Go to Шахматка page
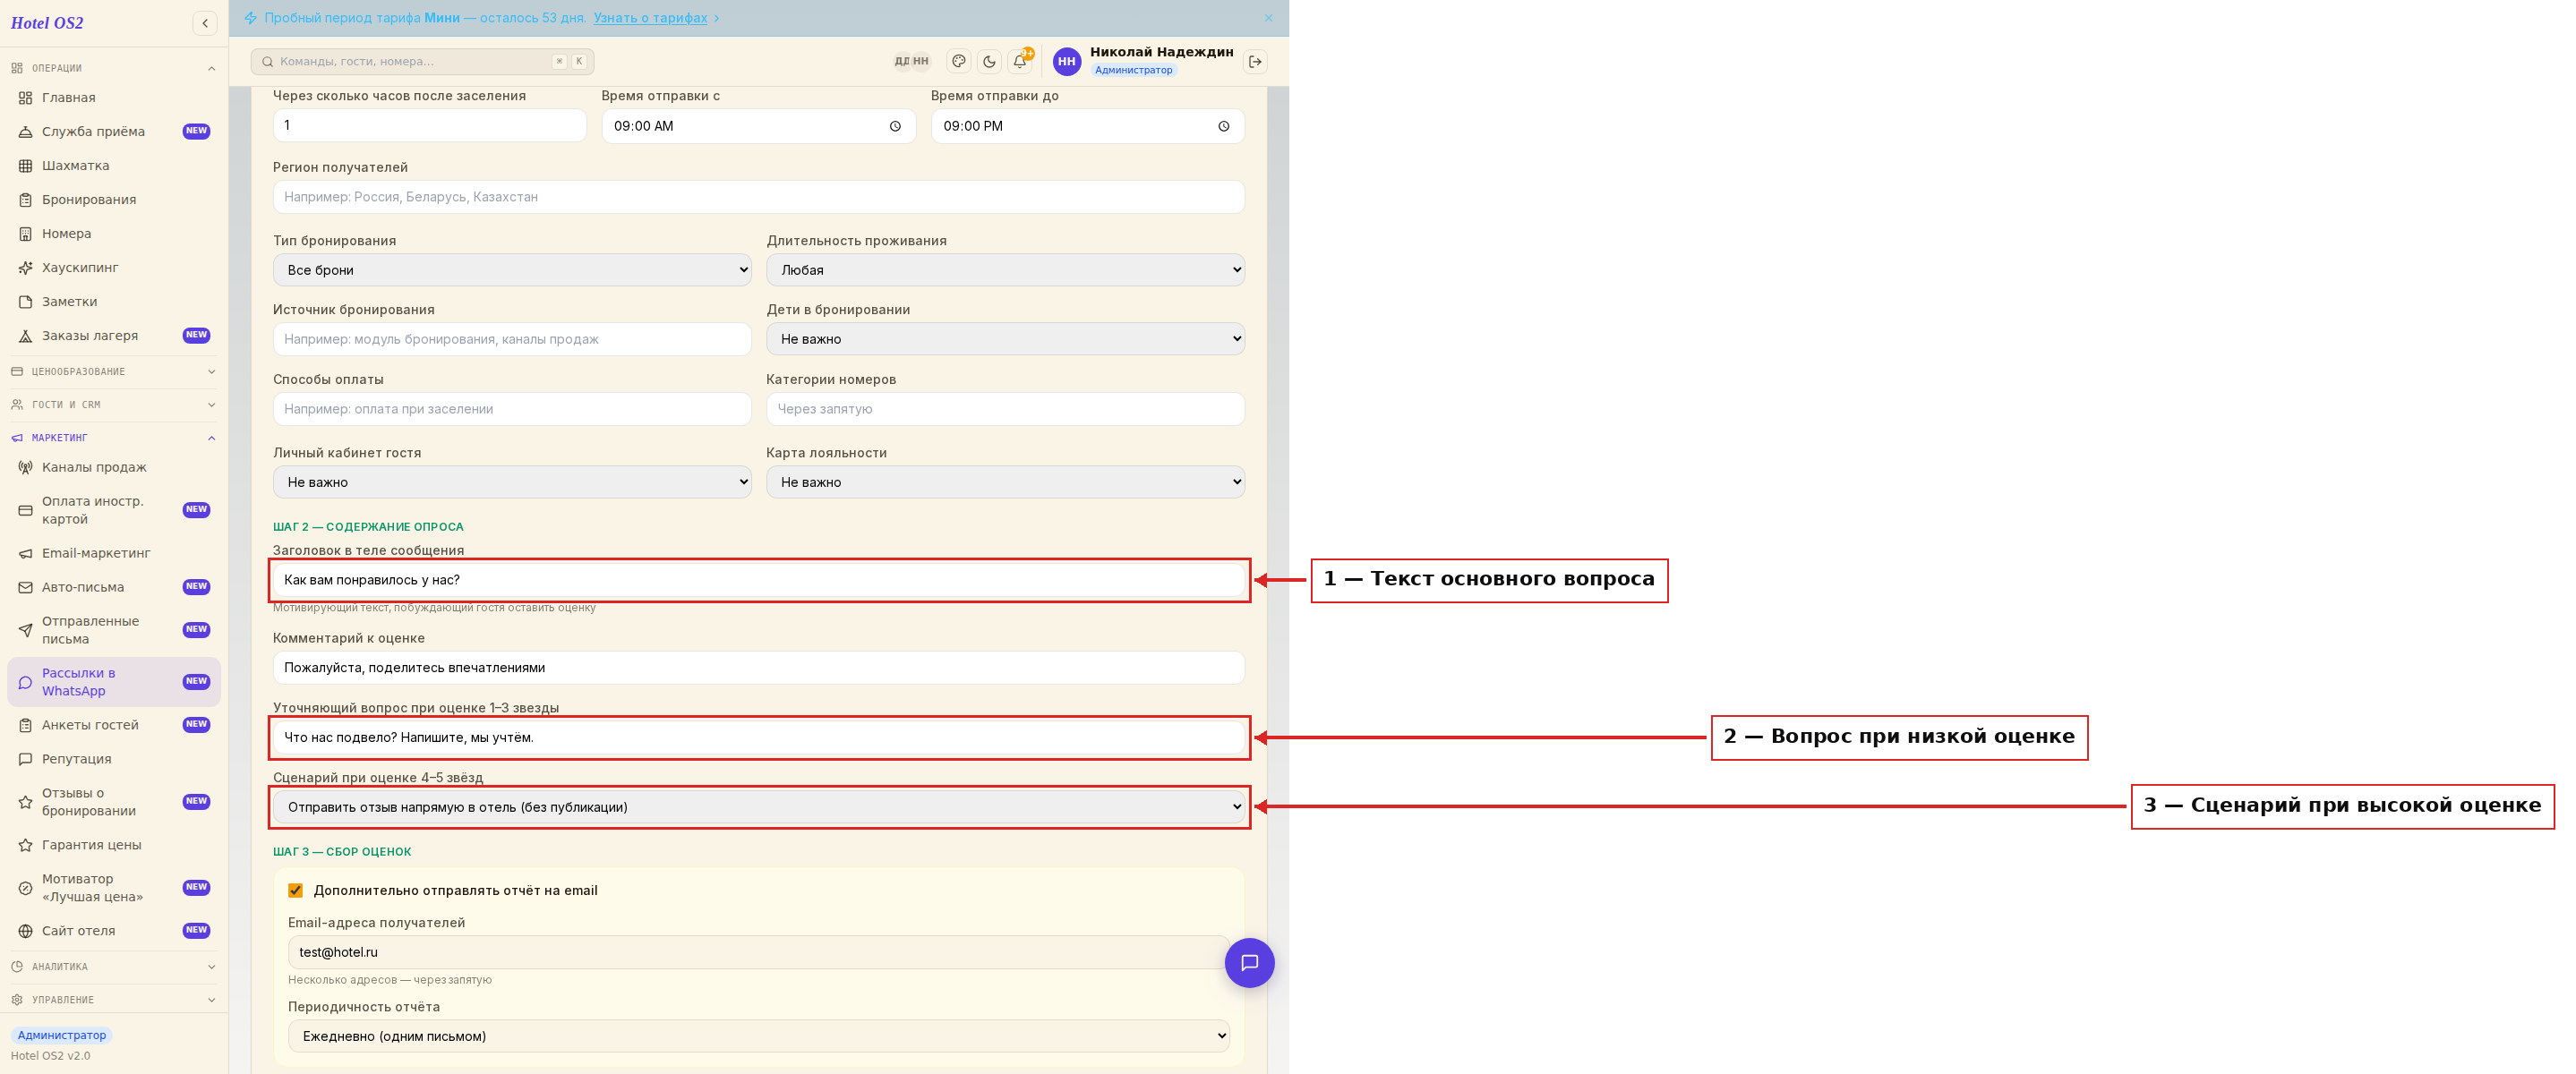This screenshot has width=2576, height=1074. pyautogui.click(x=114, y=165)
